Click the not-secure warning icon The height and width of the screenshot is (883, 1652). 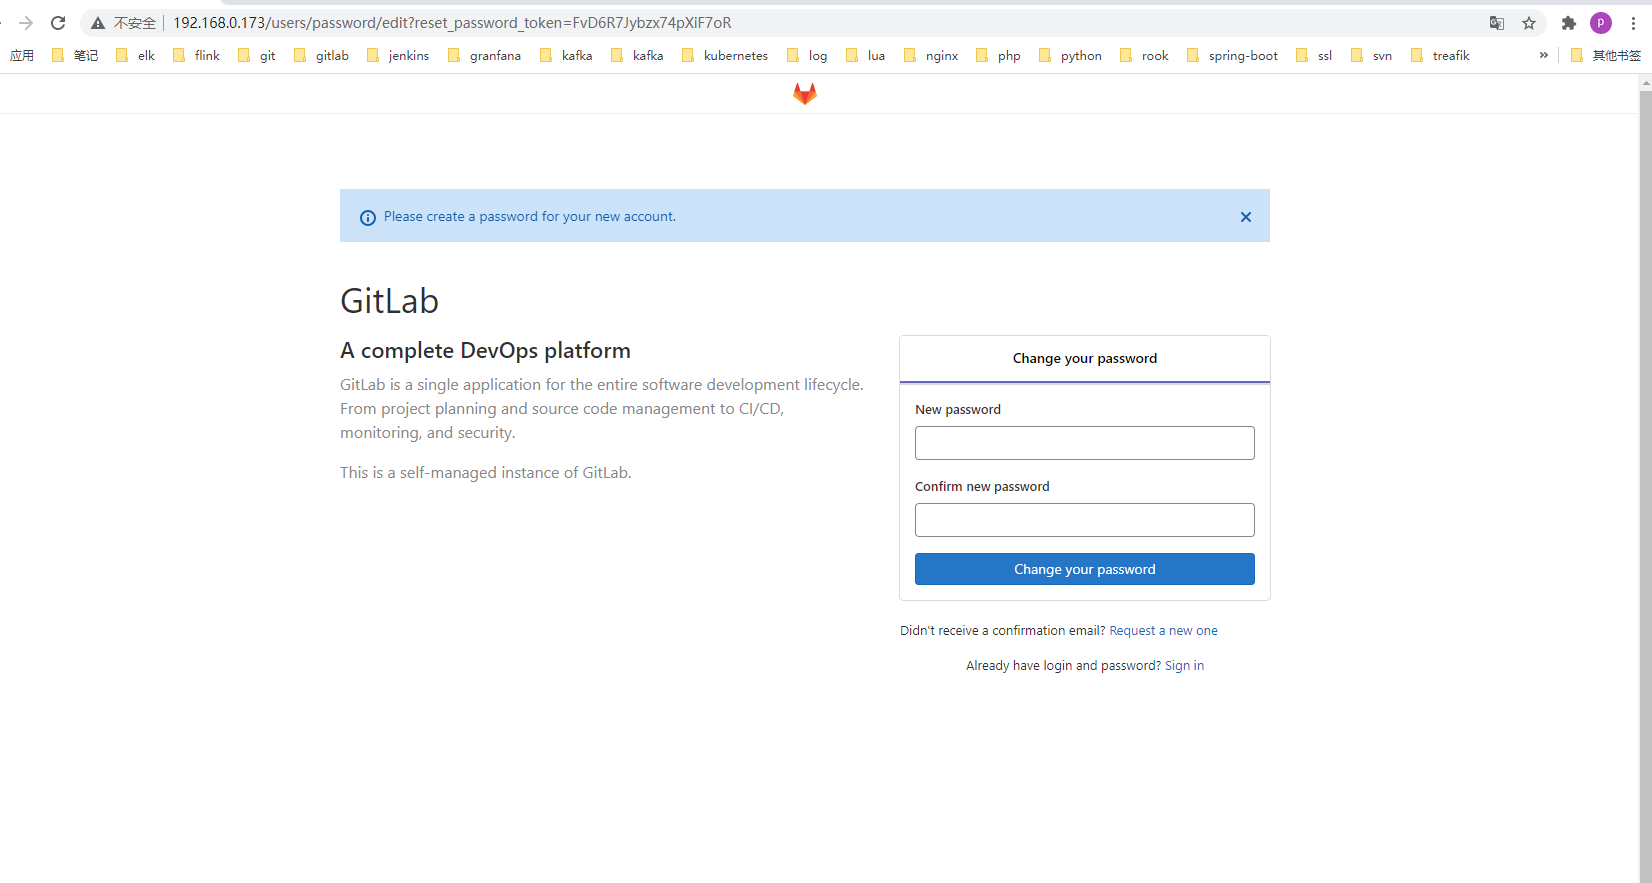tap(98, 23)
